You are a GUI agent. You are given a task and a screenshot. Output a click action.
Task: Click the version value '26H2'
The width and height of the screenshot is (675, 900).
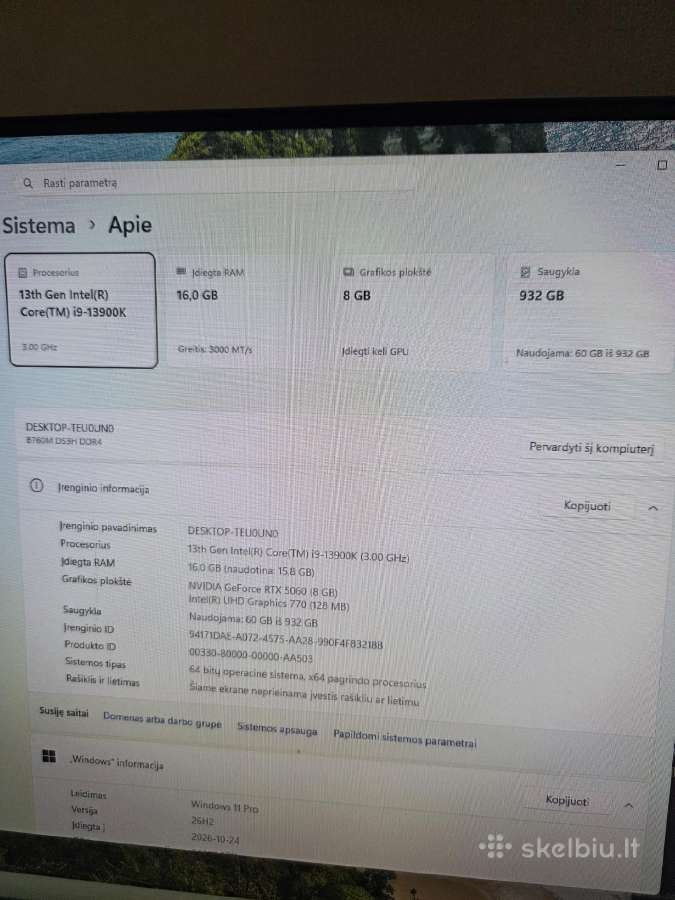[202, 821]
